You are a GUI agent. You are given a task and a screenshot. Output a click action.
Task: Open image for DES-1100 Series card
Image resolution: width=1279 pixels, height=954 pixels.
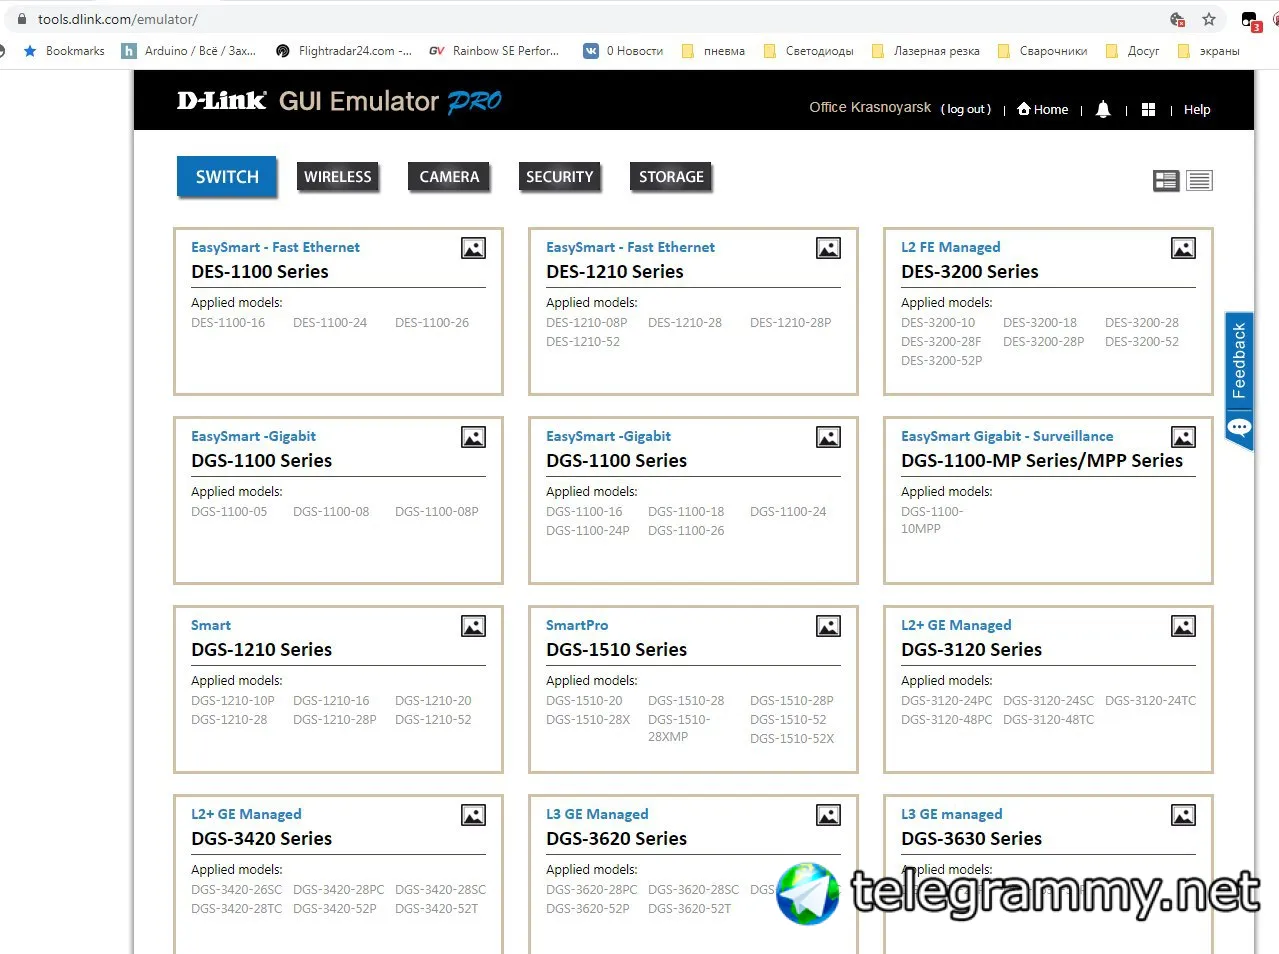473,248
